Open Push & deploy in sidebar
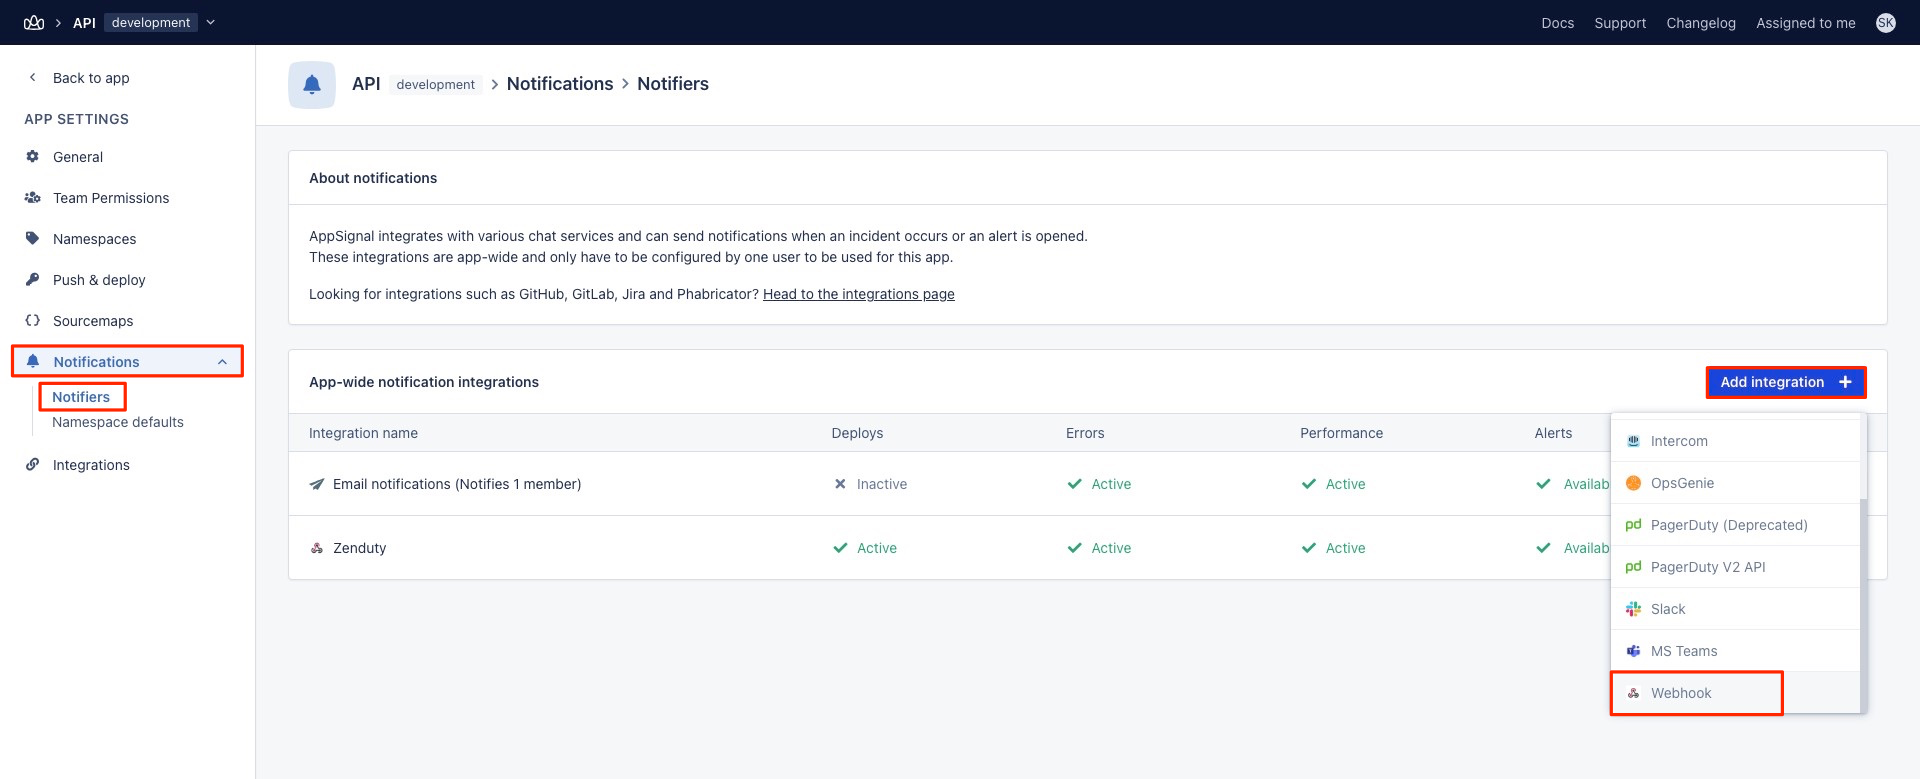The width and height of the screenshot is (1920, 779). coord(99,280)
